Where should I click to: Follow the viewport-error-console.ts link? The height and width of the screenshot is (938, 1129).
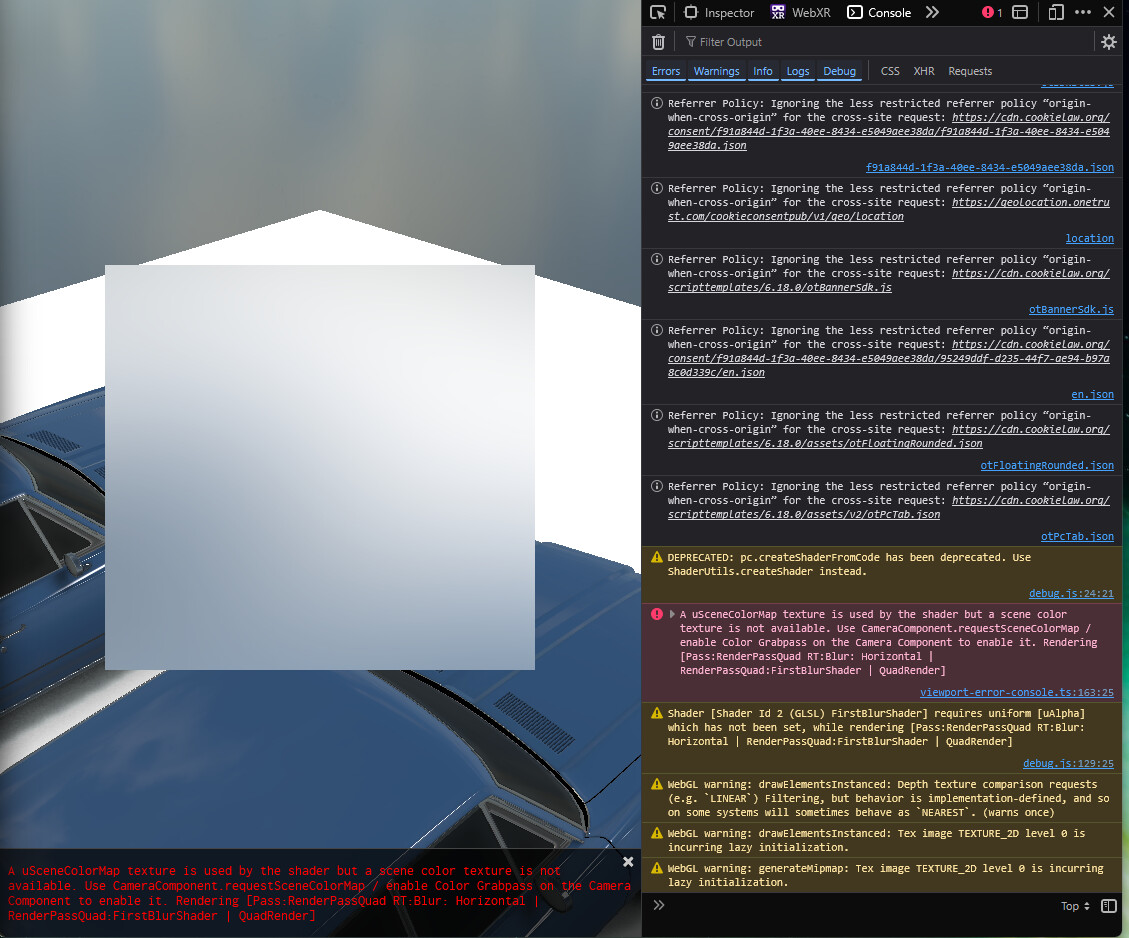tap(1017, 691)
